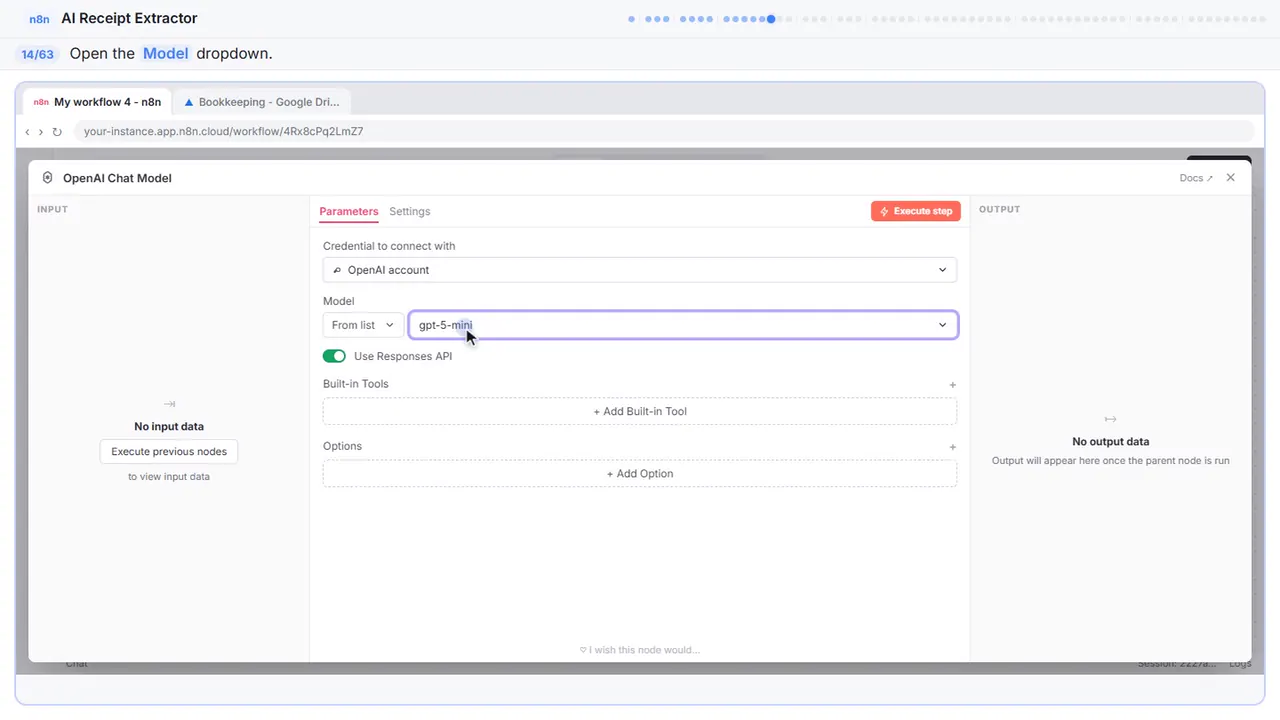Click the 'OpenAI Chat Model' panel title

(117, 178)
